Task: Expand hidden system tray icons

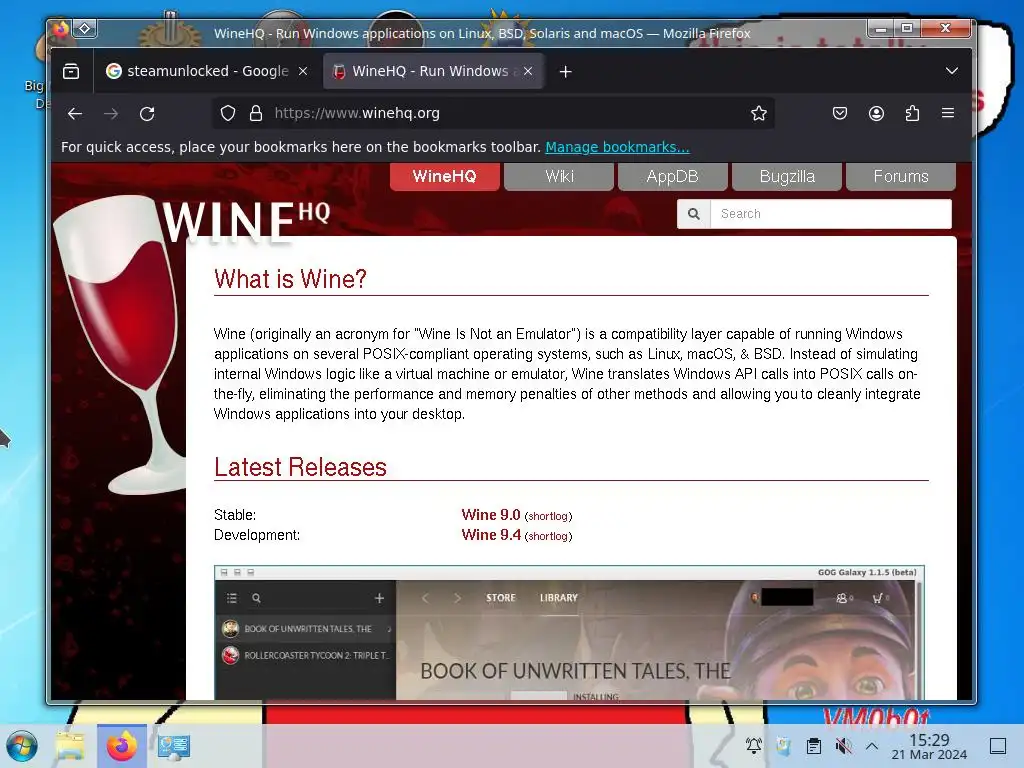Action: tap(872, 746)
